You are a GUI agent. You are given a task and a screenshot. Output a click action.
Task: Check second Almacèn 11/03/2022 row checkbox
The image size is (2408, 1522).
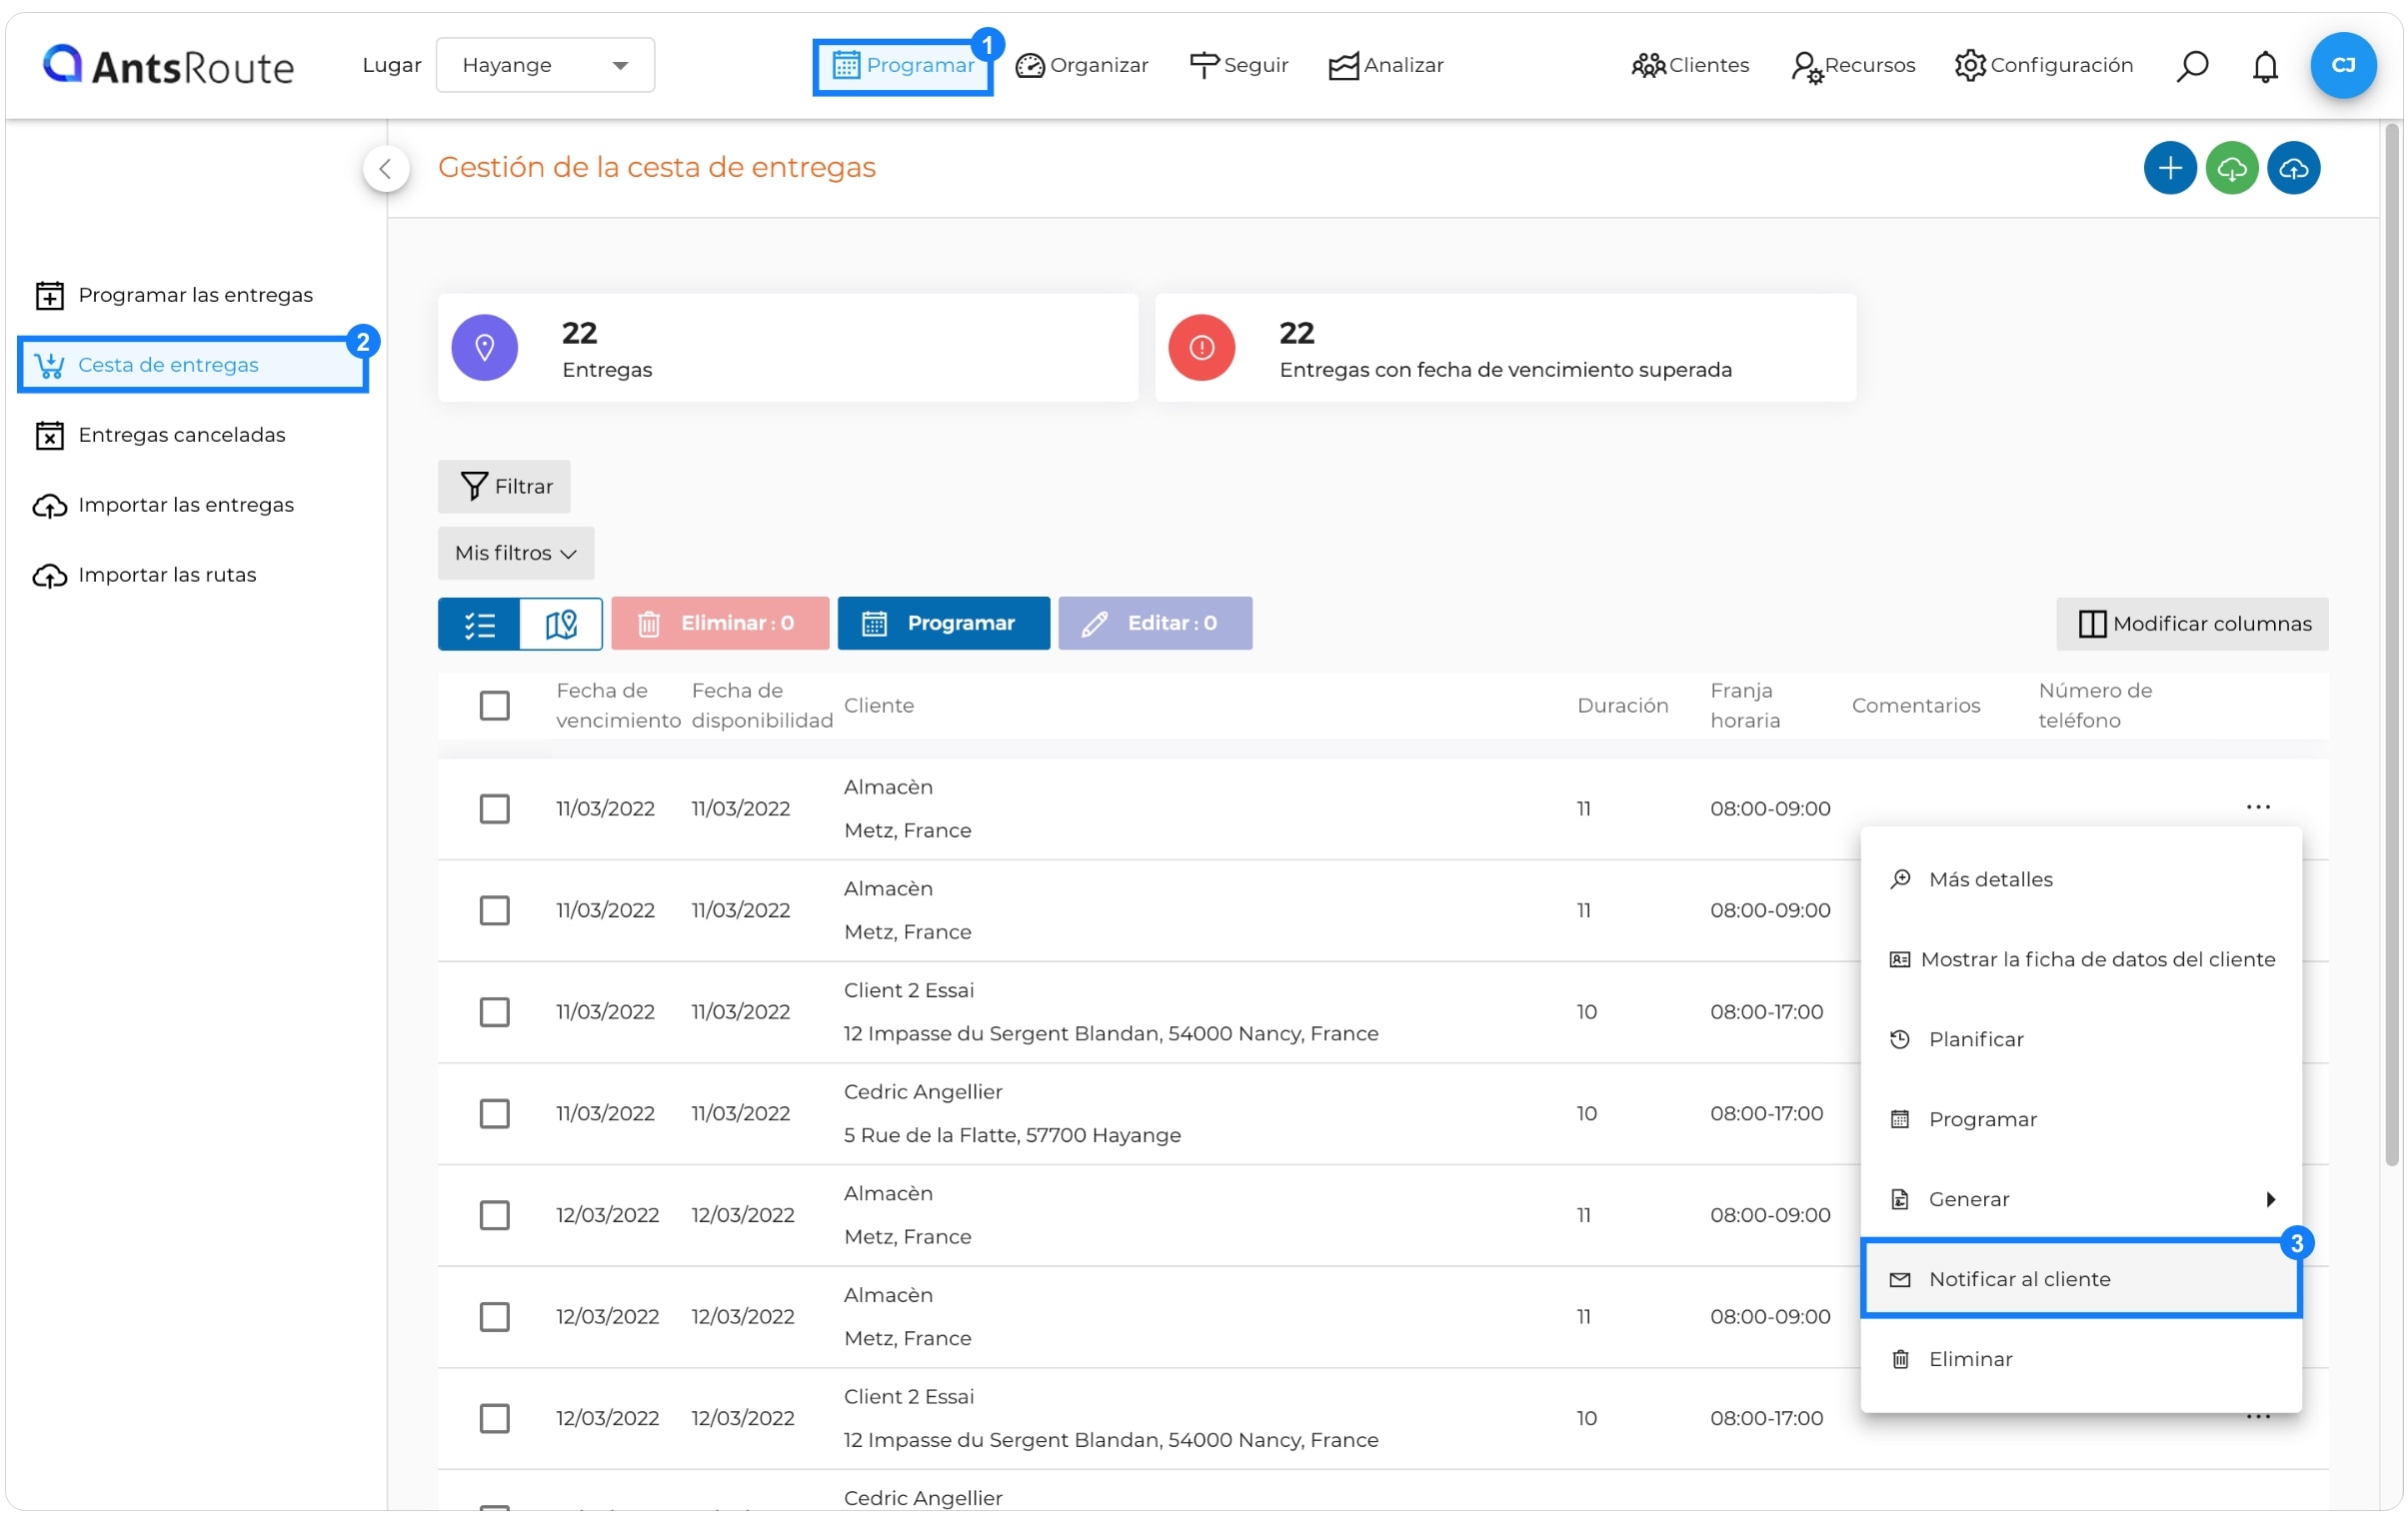pos(494,911)
